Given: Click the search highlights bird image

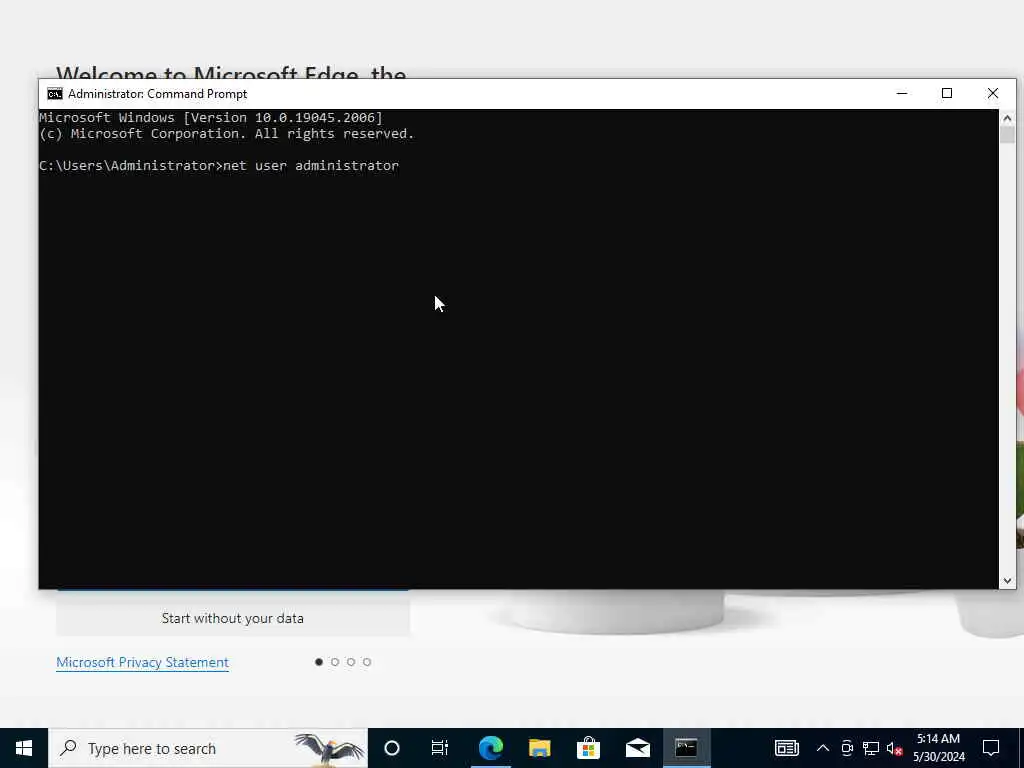Looking at the screenshot, I should point(328,748).
